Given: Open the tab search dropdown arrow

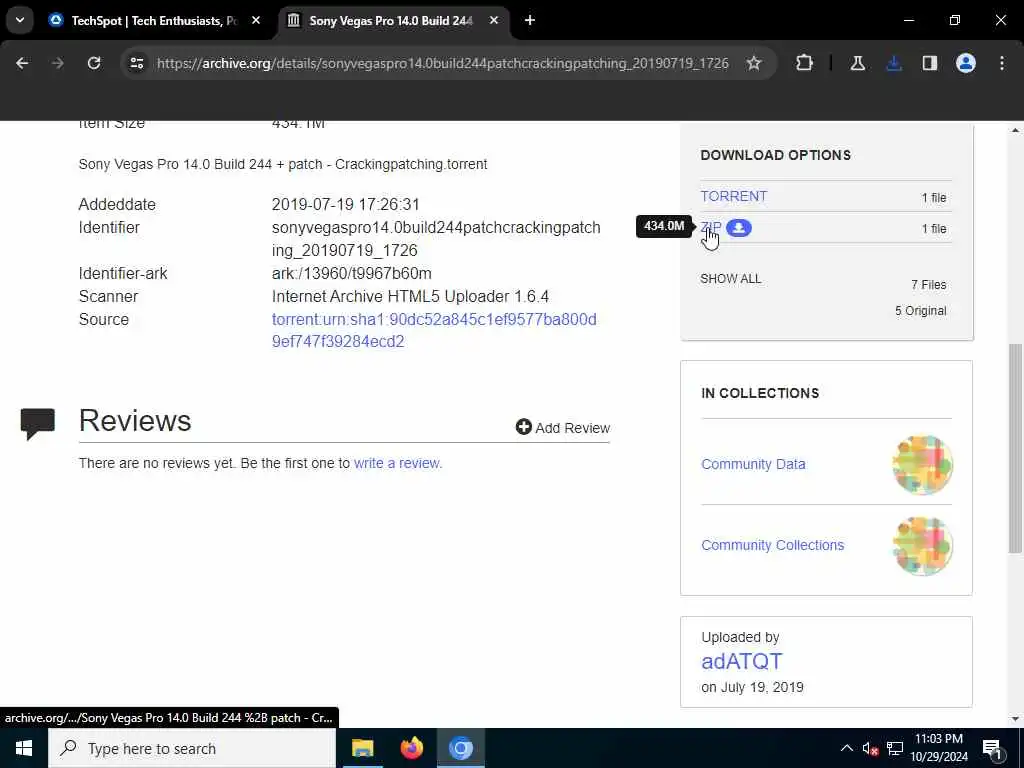Looking at the screenshot, I should pos(20,20).
